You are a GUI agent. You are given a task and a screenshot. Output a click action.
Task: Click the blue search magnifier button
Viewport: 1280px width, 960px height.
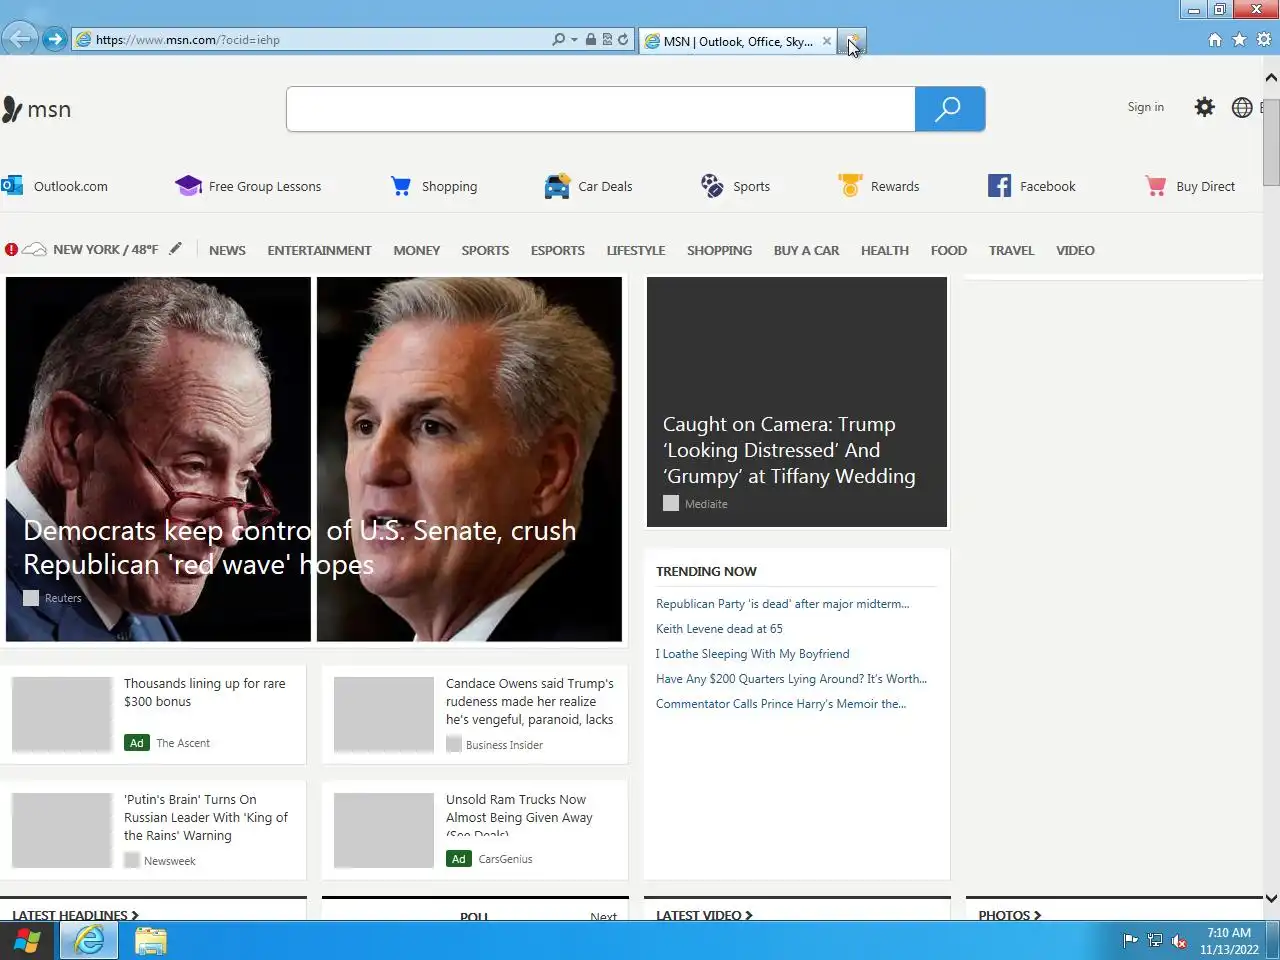tap(949, 109)
